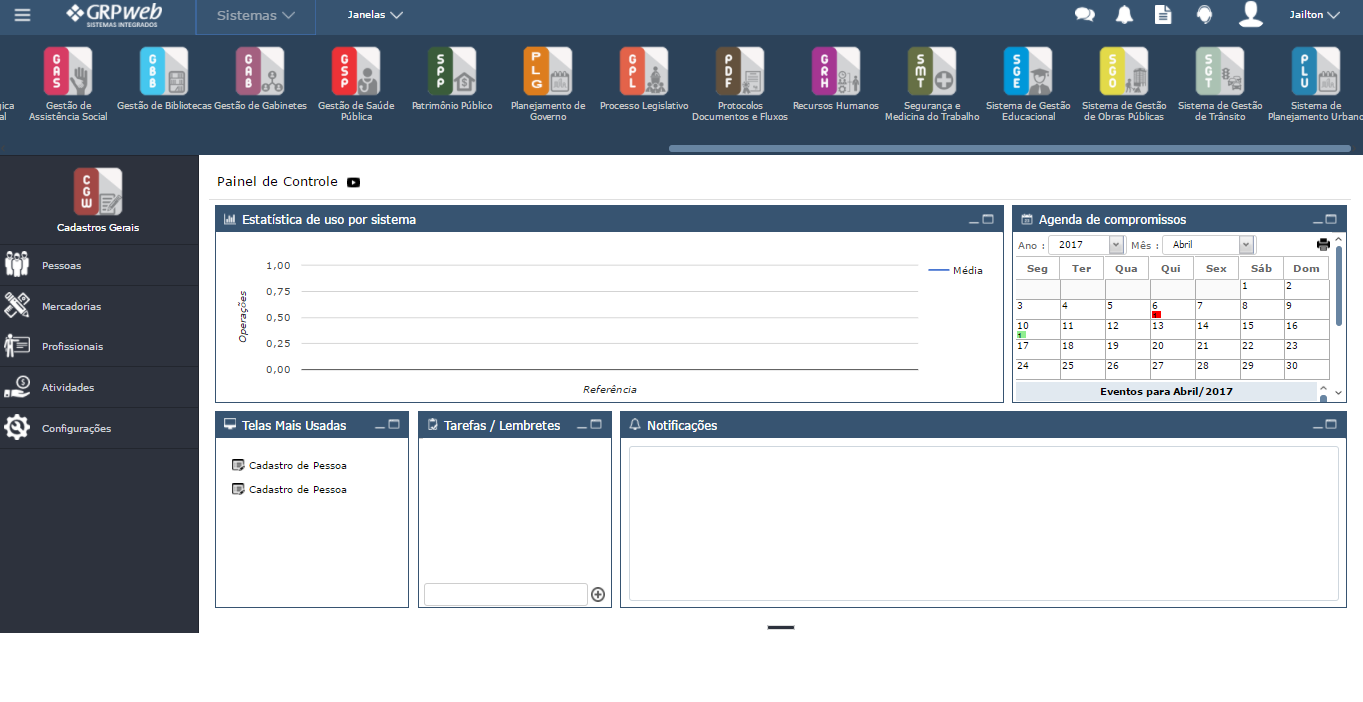Maximize the Notificações panel
1363x702 pixels.
[x=1331, y=425]
